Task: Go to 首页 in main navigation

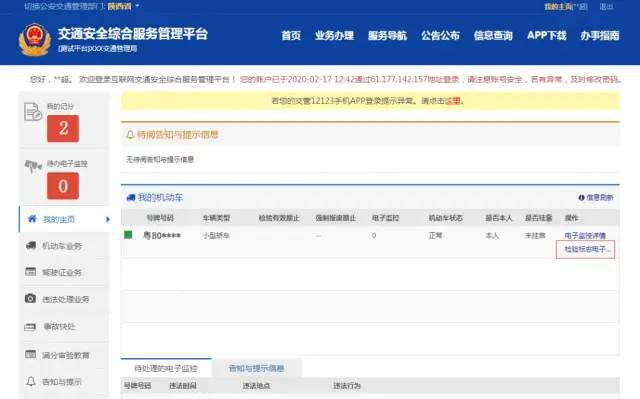Action: click(x=291, y=35)
